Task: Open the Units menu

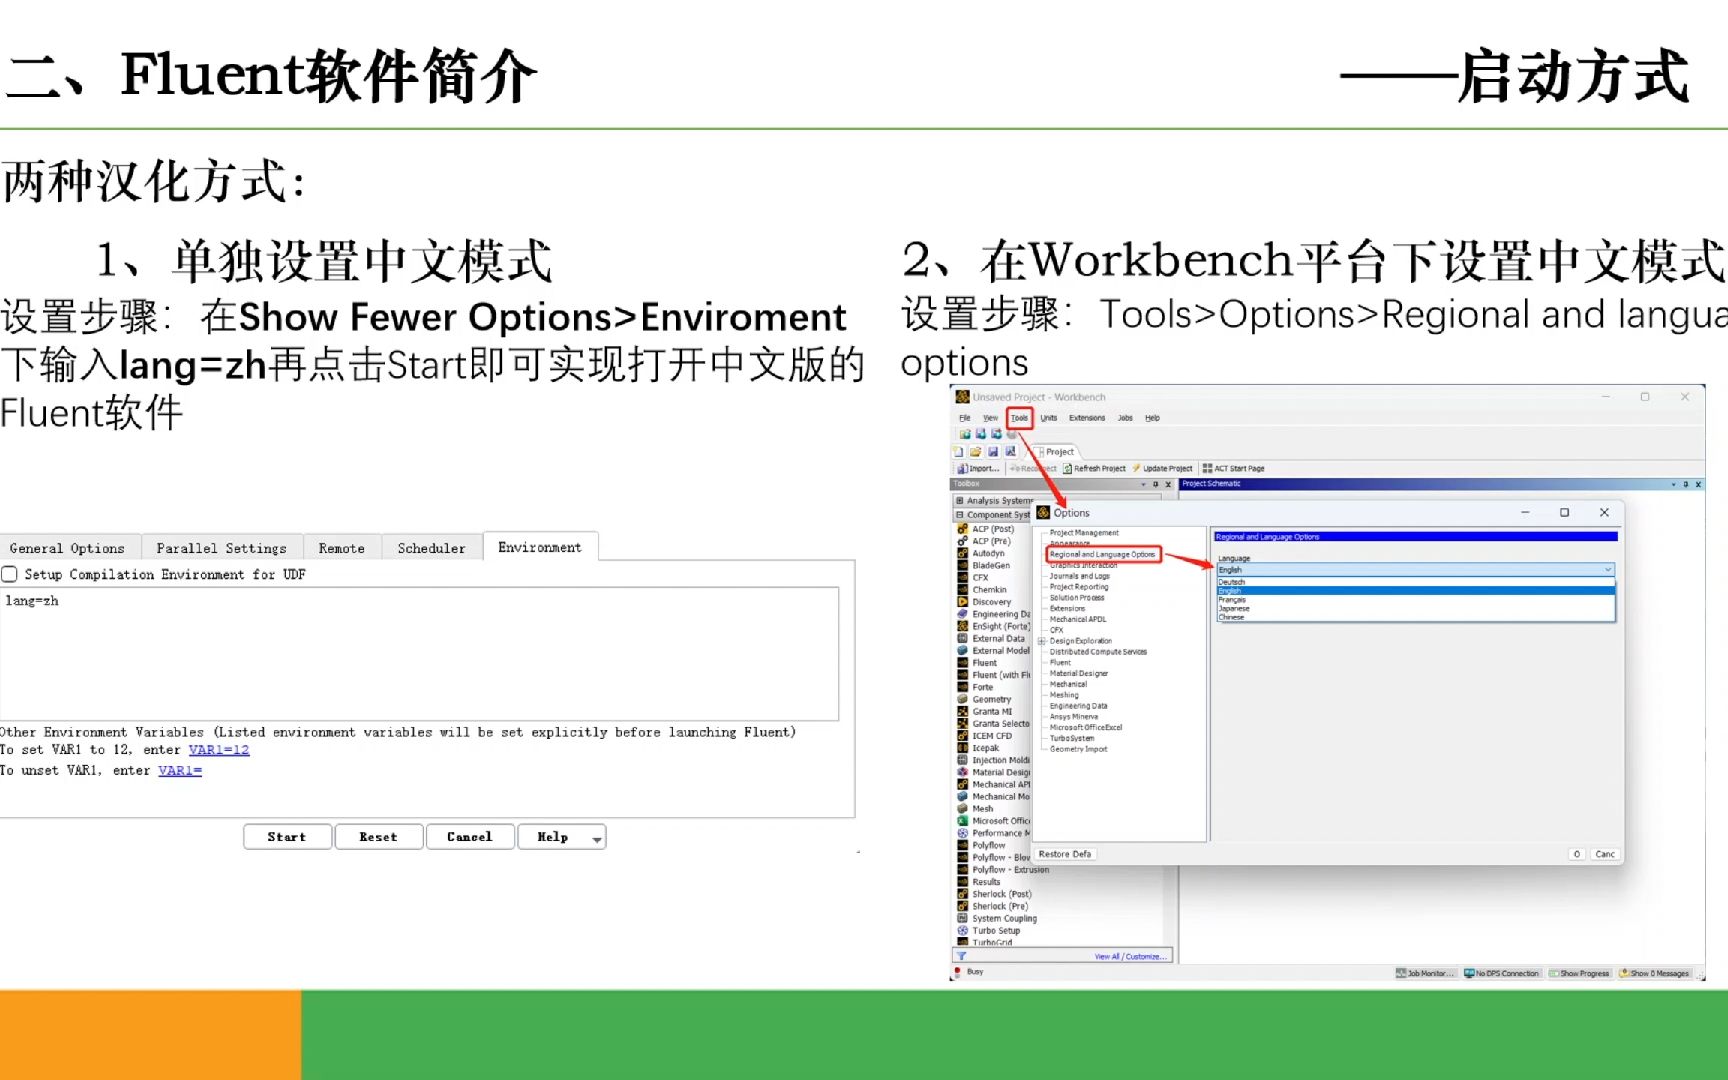Action: (1049, 418)
